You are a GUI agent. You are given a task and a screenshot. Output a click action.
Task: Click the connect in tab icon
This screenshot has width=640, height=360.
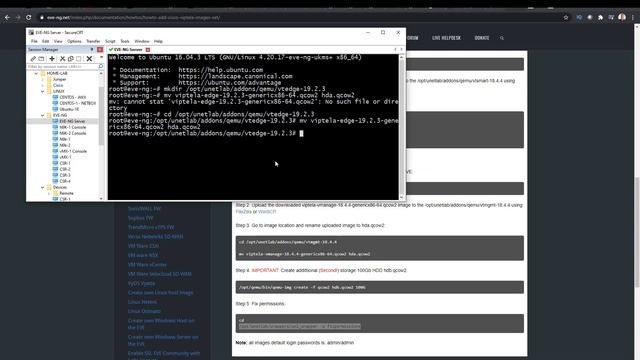(x=41, y=59)
